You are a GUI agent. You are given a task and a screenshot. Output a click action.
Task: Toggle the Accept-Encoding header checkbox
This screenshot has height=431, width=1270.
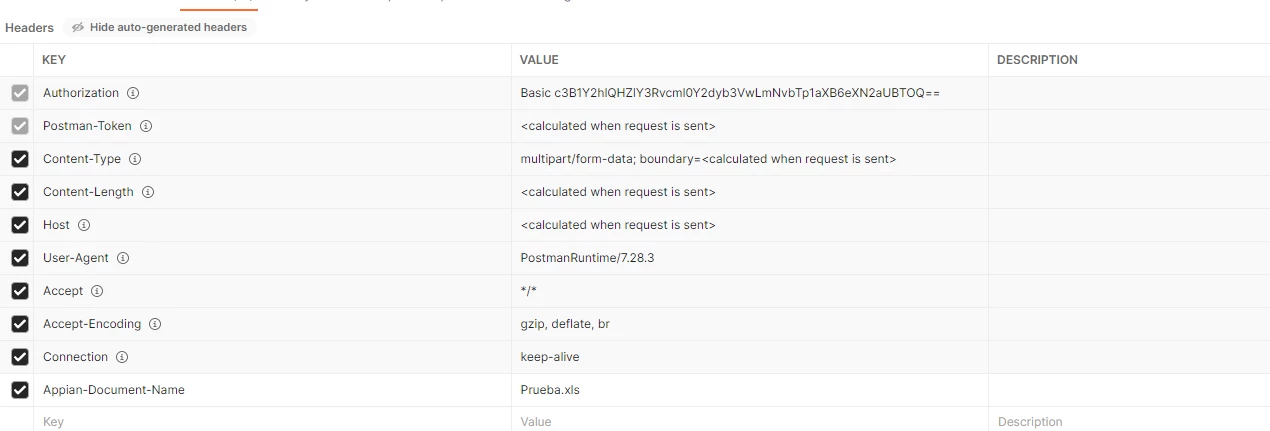(x=19, y=324)
